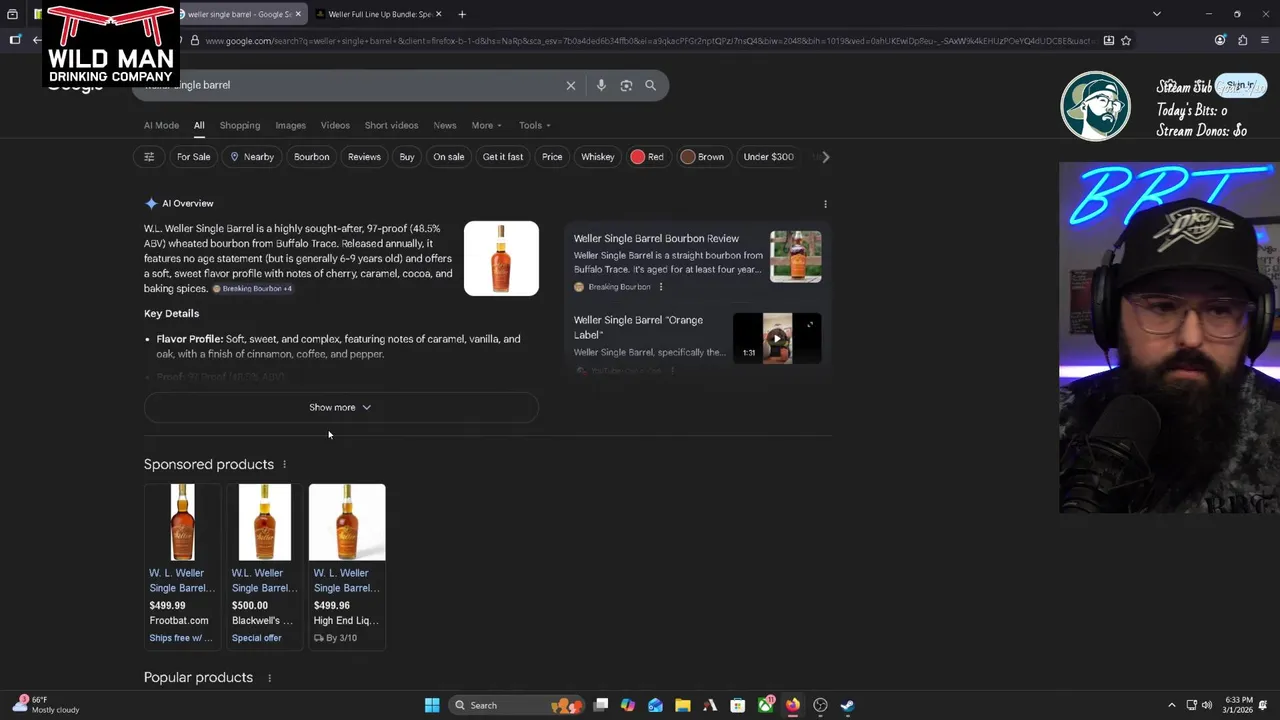Open volume control in system tray
Viewport: 1280px width, 720px height.
1207,705
